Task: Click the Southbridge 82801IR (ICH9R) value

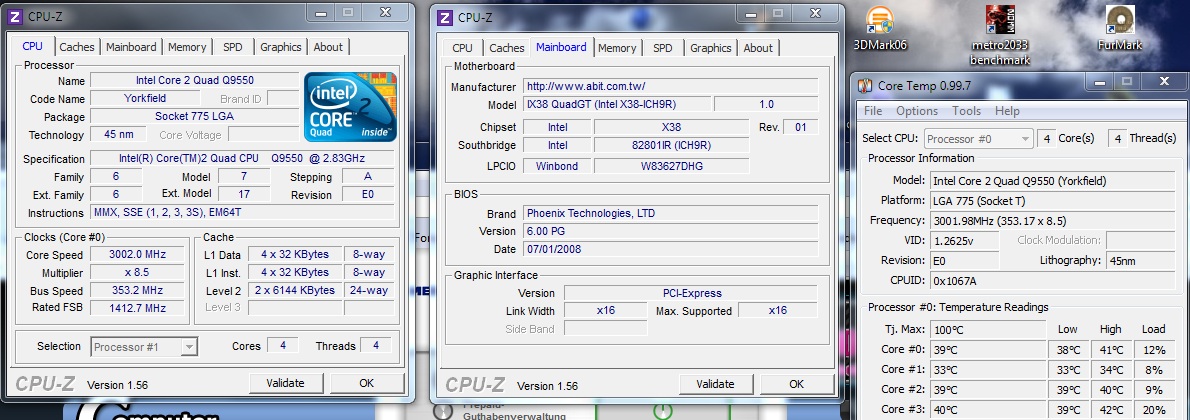Action: tap(671, 146)
